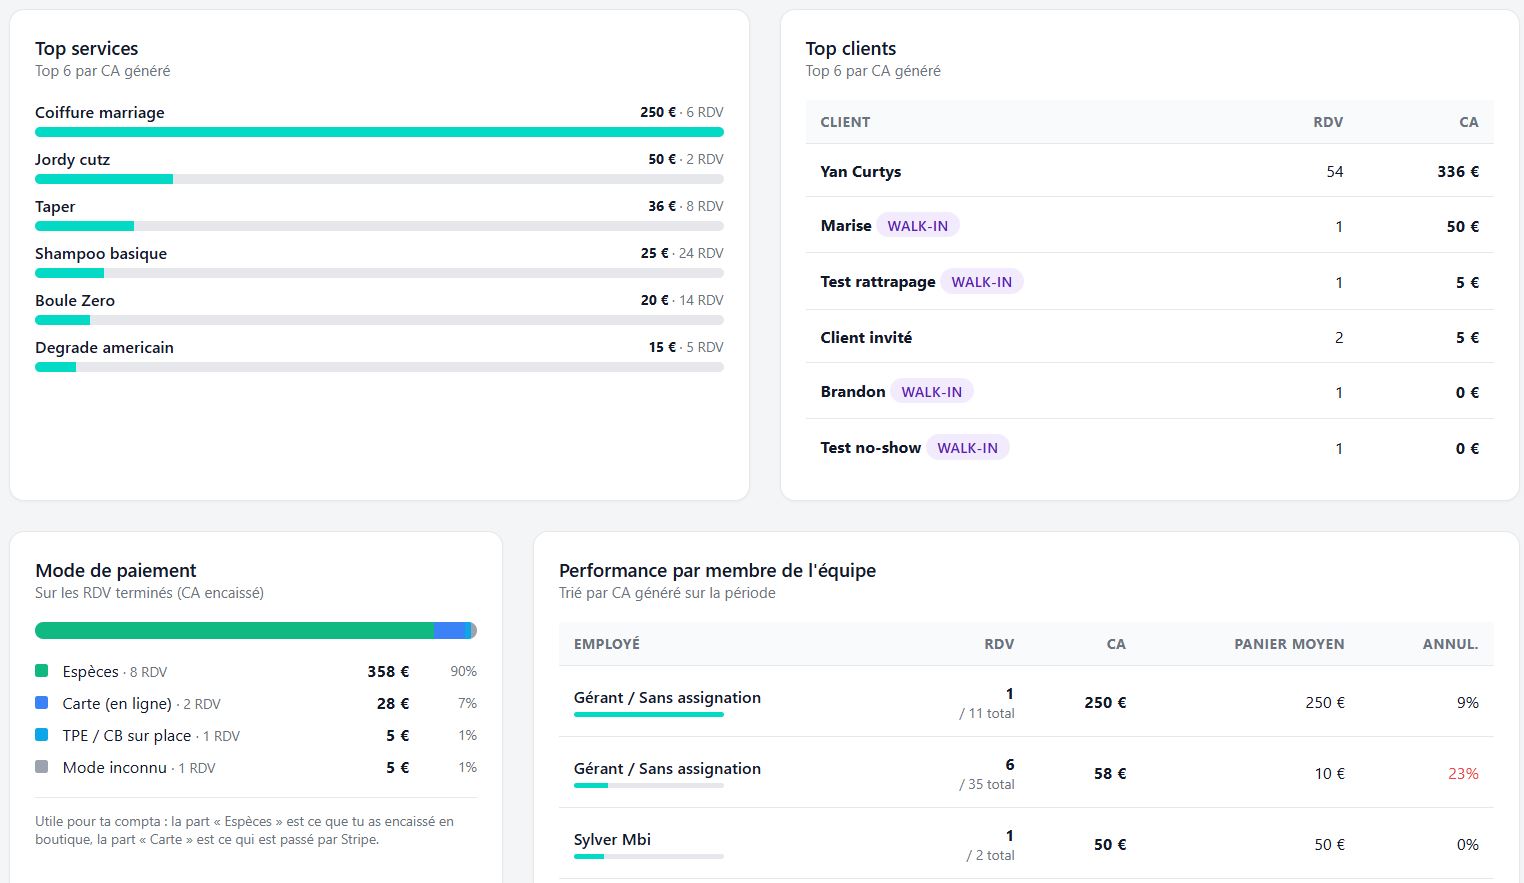1524x883 pixels.
Task: Click the Coiffure marriage progress bar
Action: pyautogui.click(x=379, y=132)
